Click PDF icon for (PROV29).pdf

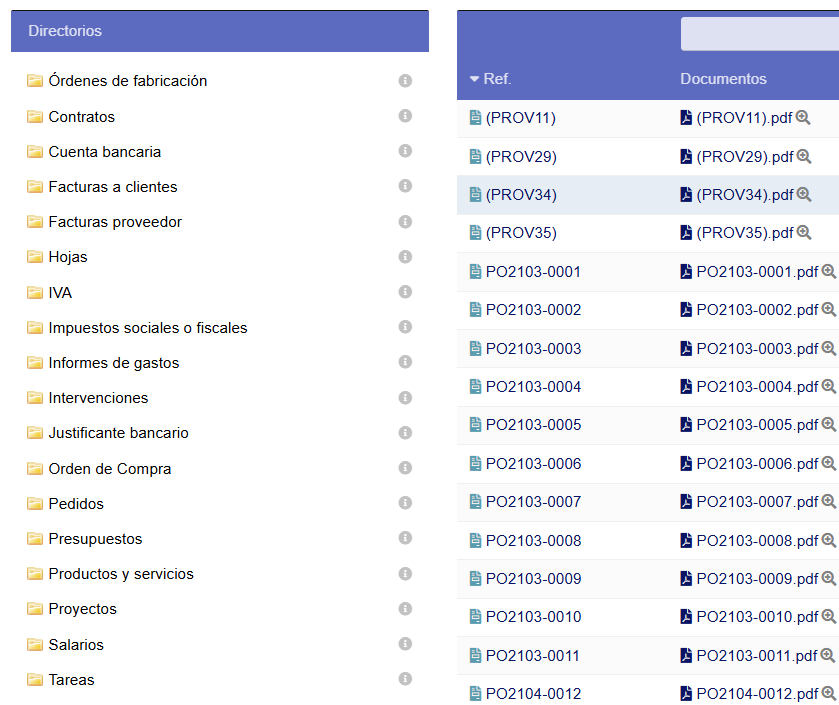point(686,157)
